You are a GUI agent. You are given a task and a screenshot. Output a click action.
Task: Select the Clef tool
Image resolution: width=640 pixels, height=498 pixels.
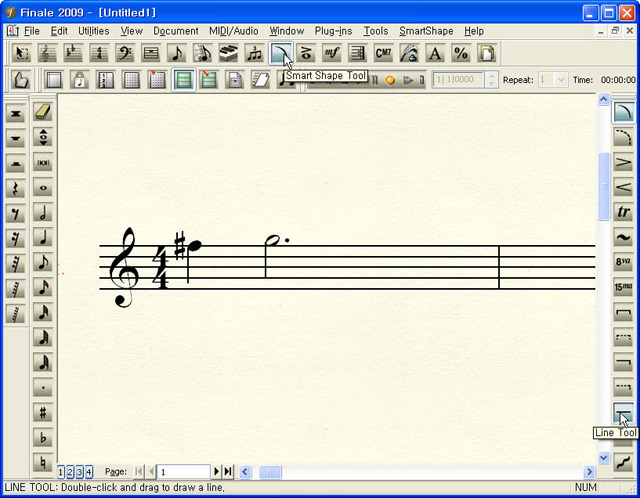[124, 53]
